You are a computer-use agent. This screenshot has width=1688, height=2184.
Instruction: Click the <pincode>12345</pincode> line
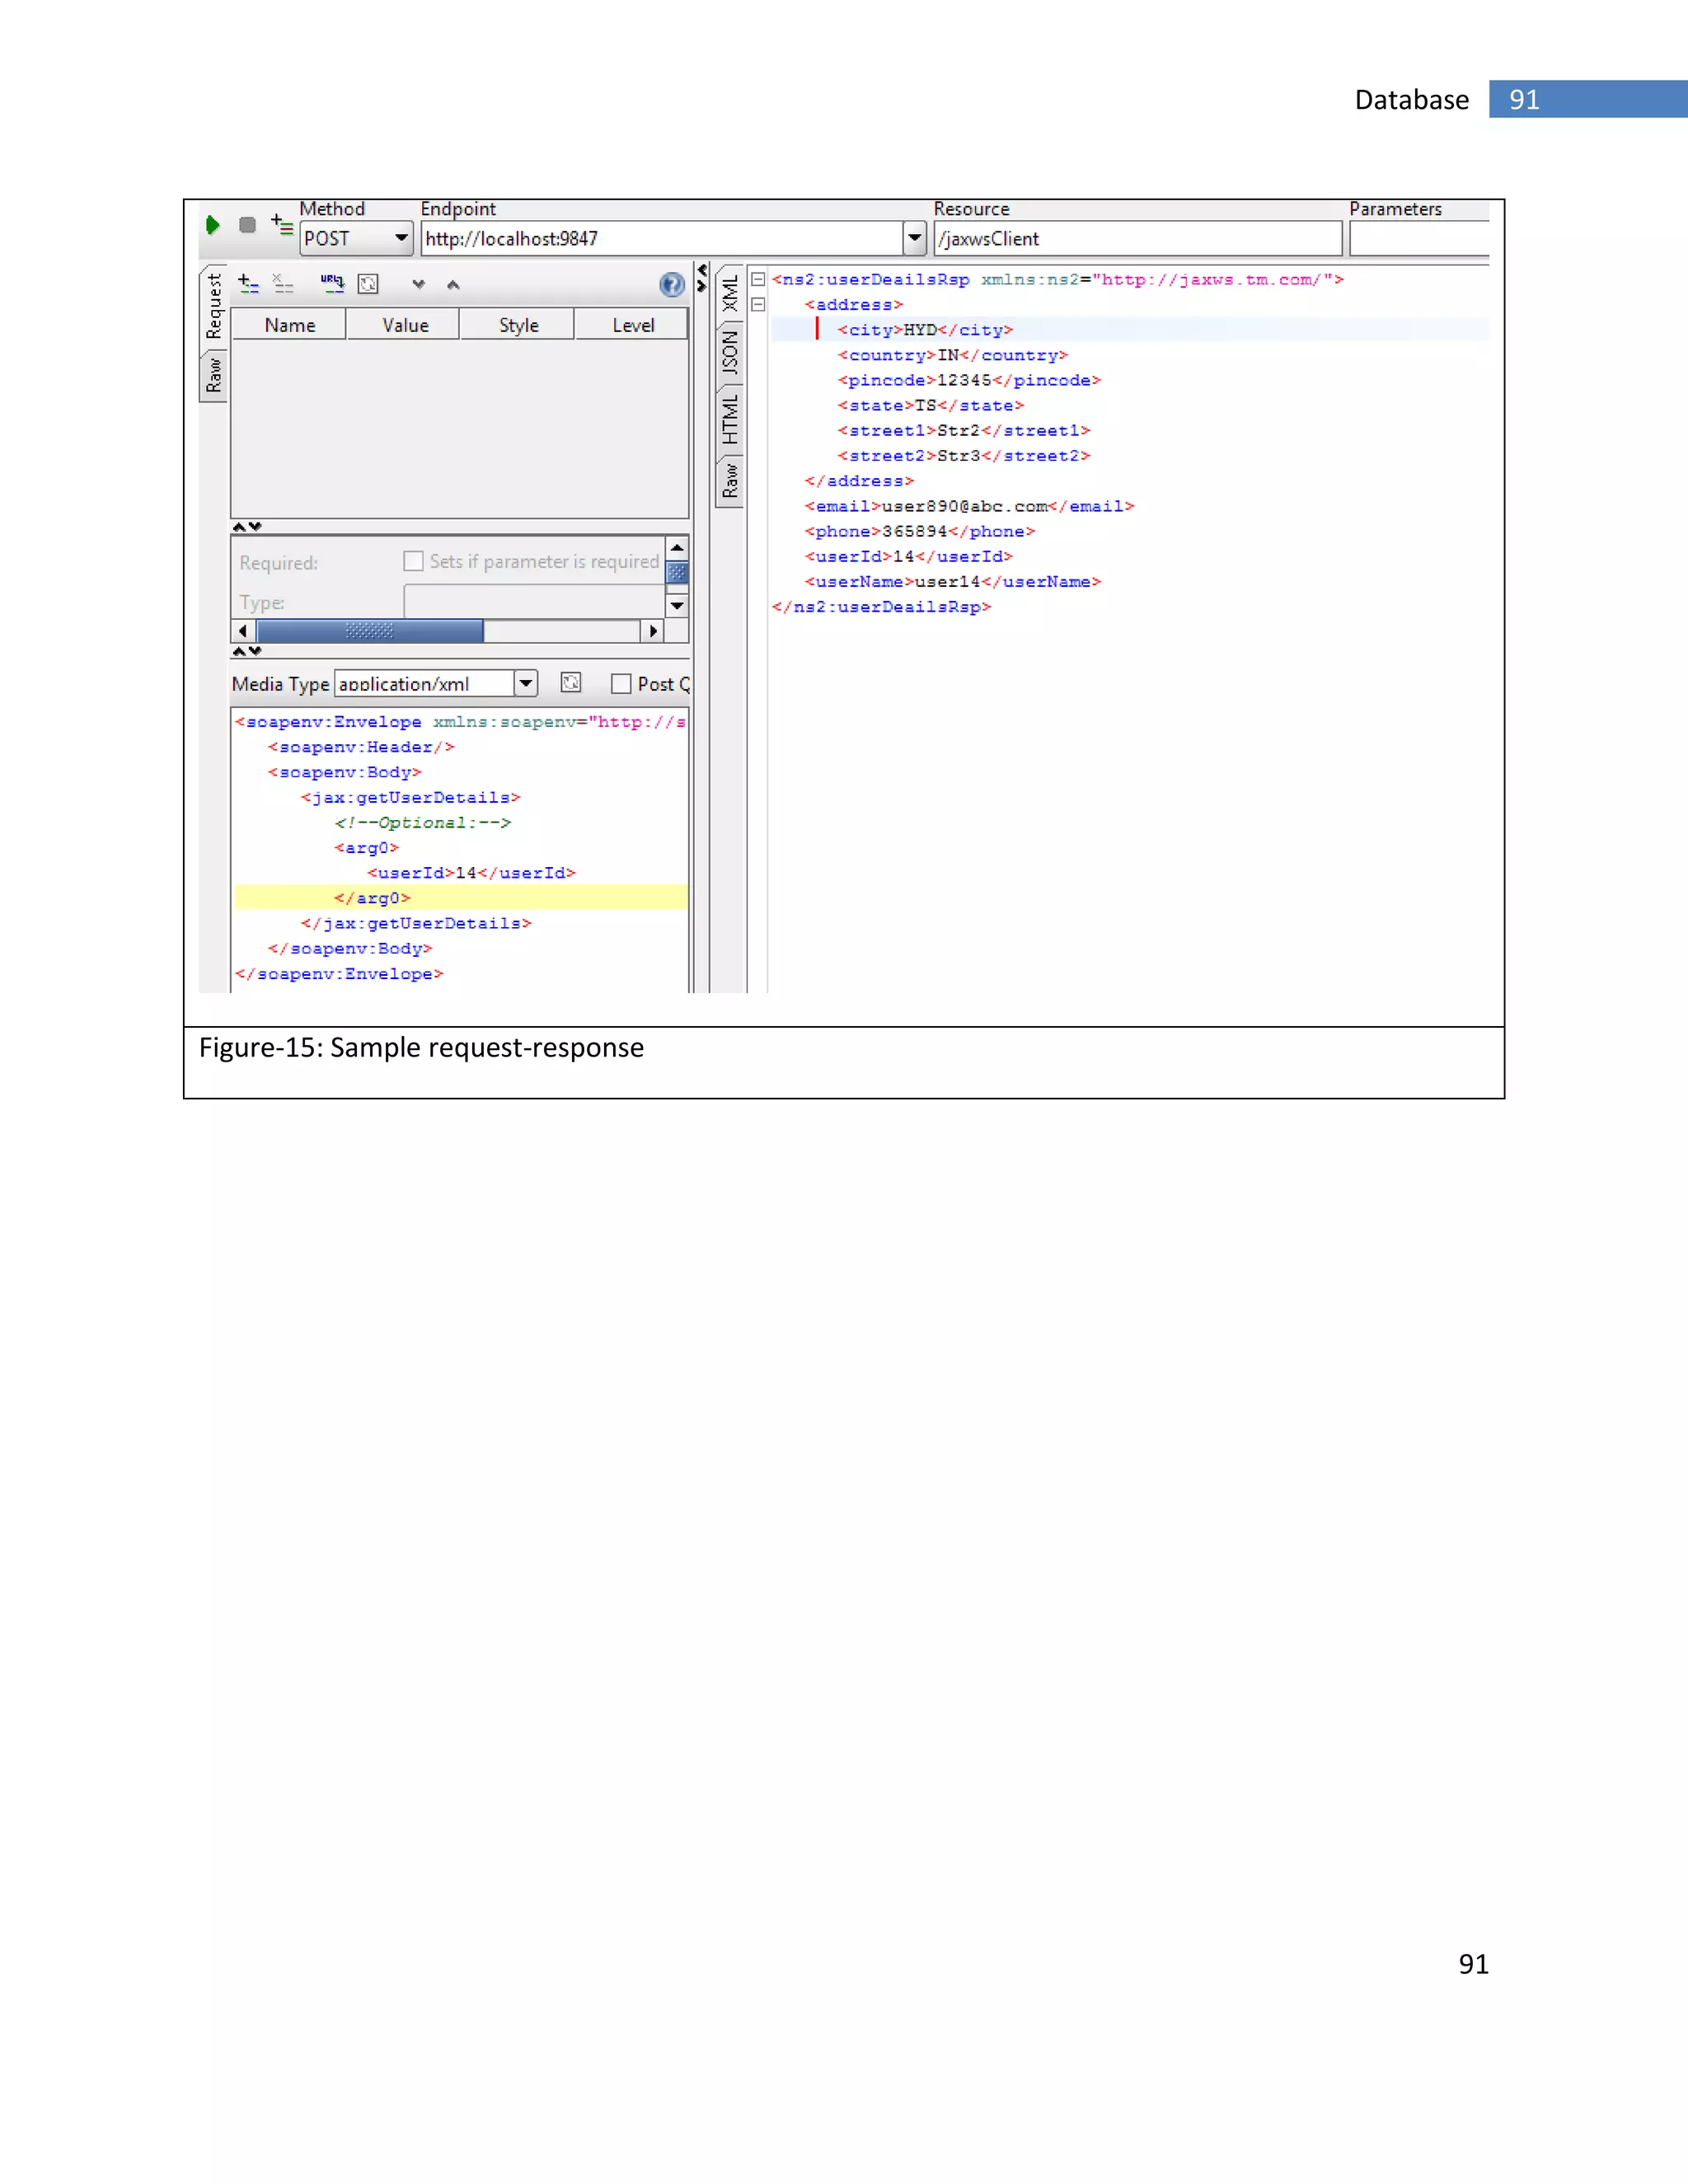tap(969, 380)
